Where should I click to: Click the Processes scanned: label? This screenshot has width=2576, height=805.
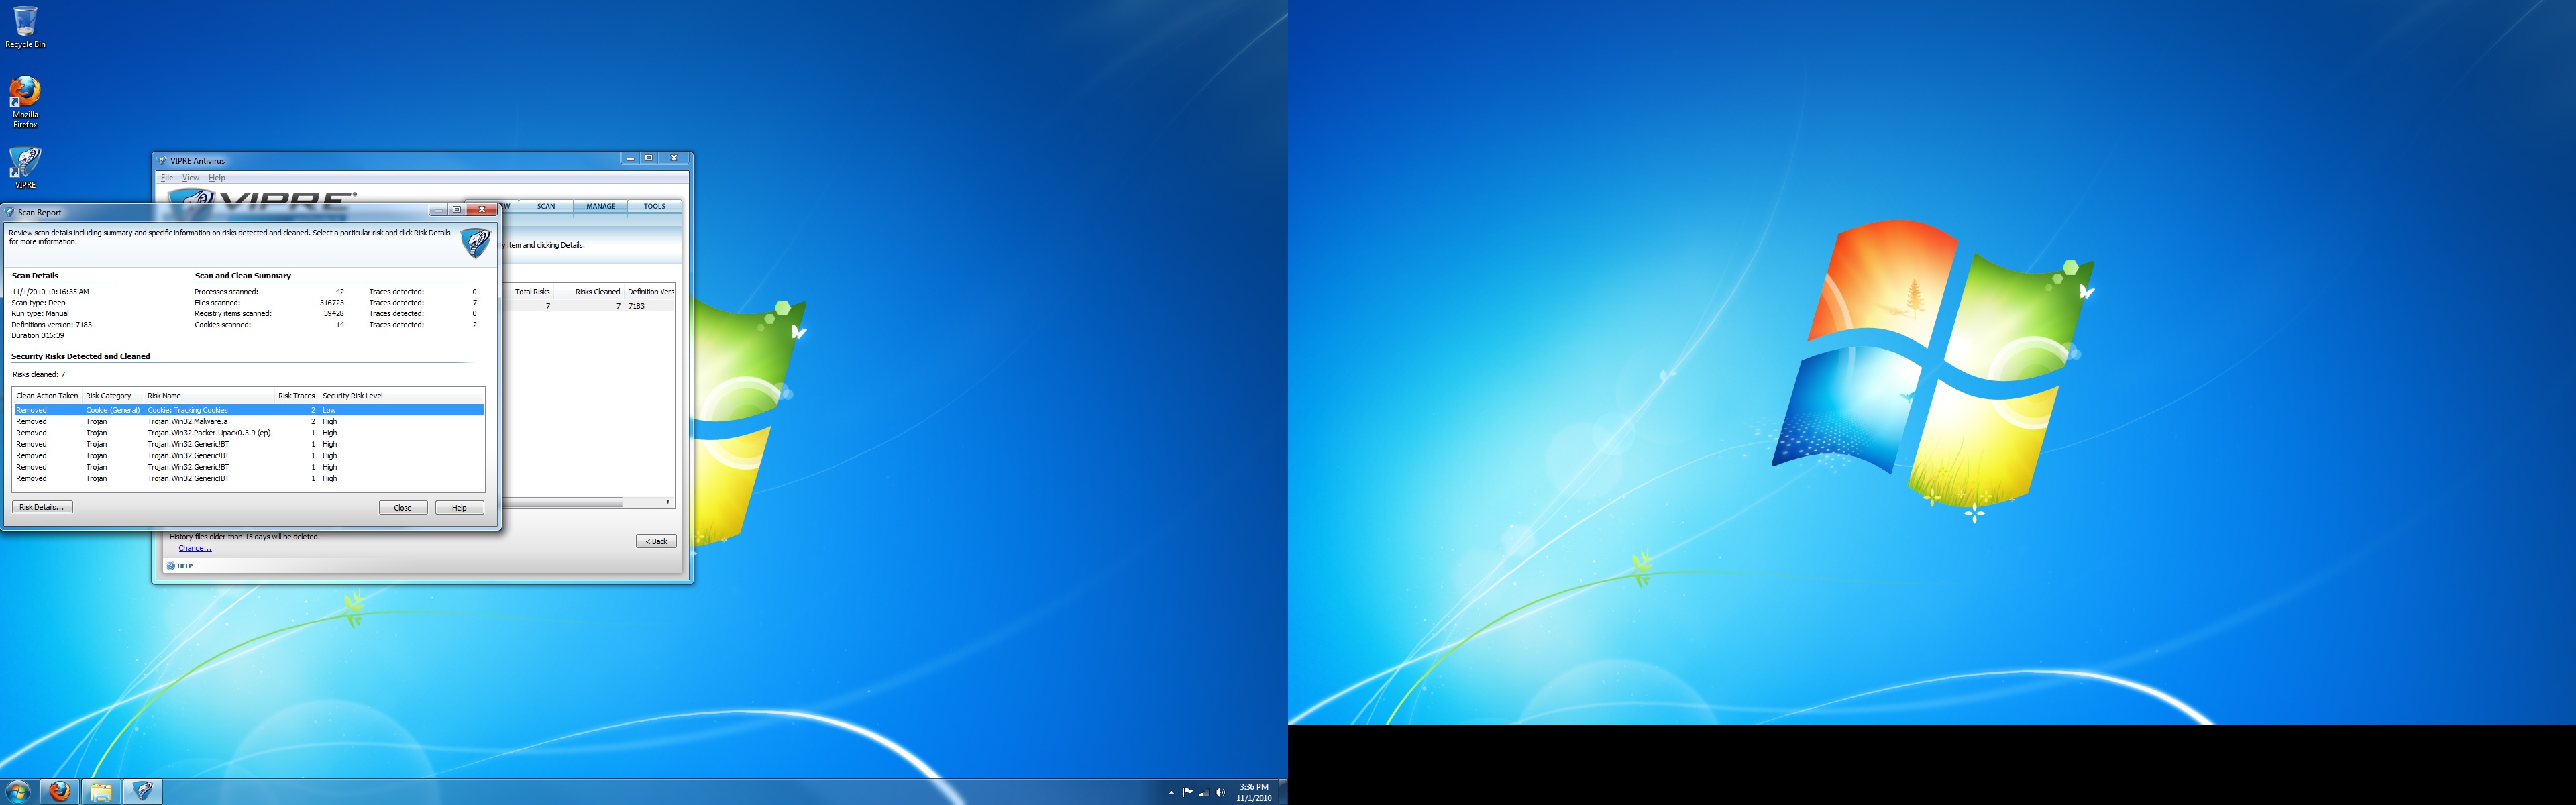tap(226, 292)
